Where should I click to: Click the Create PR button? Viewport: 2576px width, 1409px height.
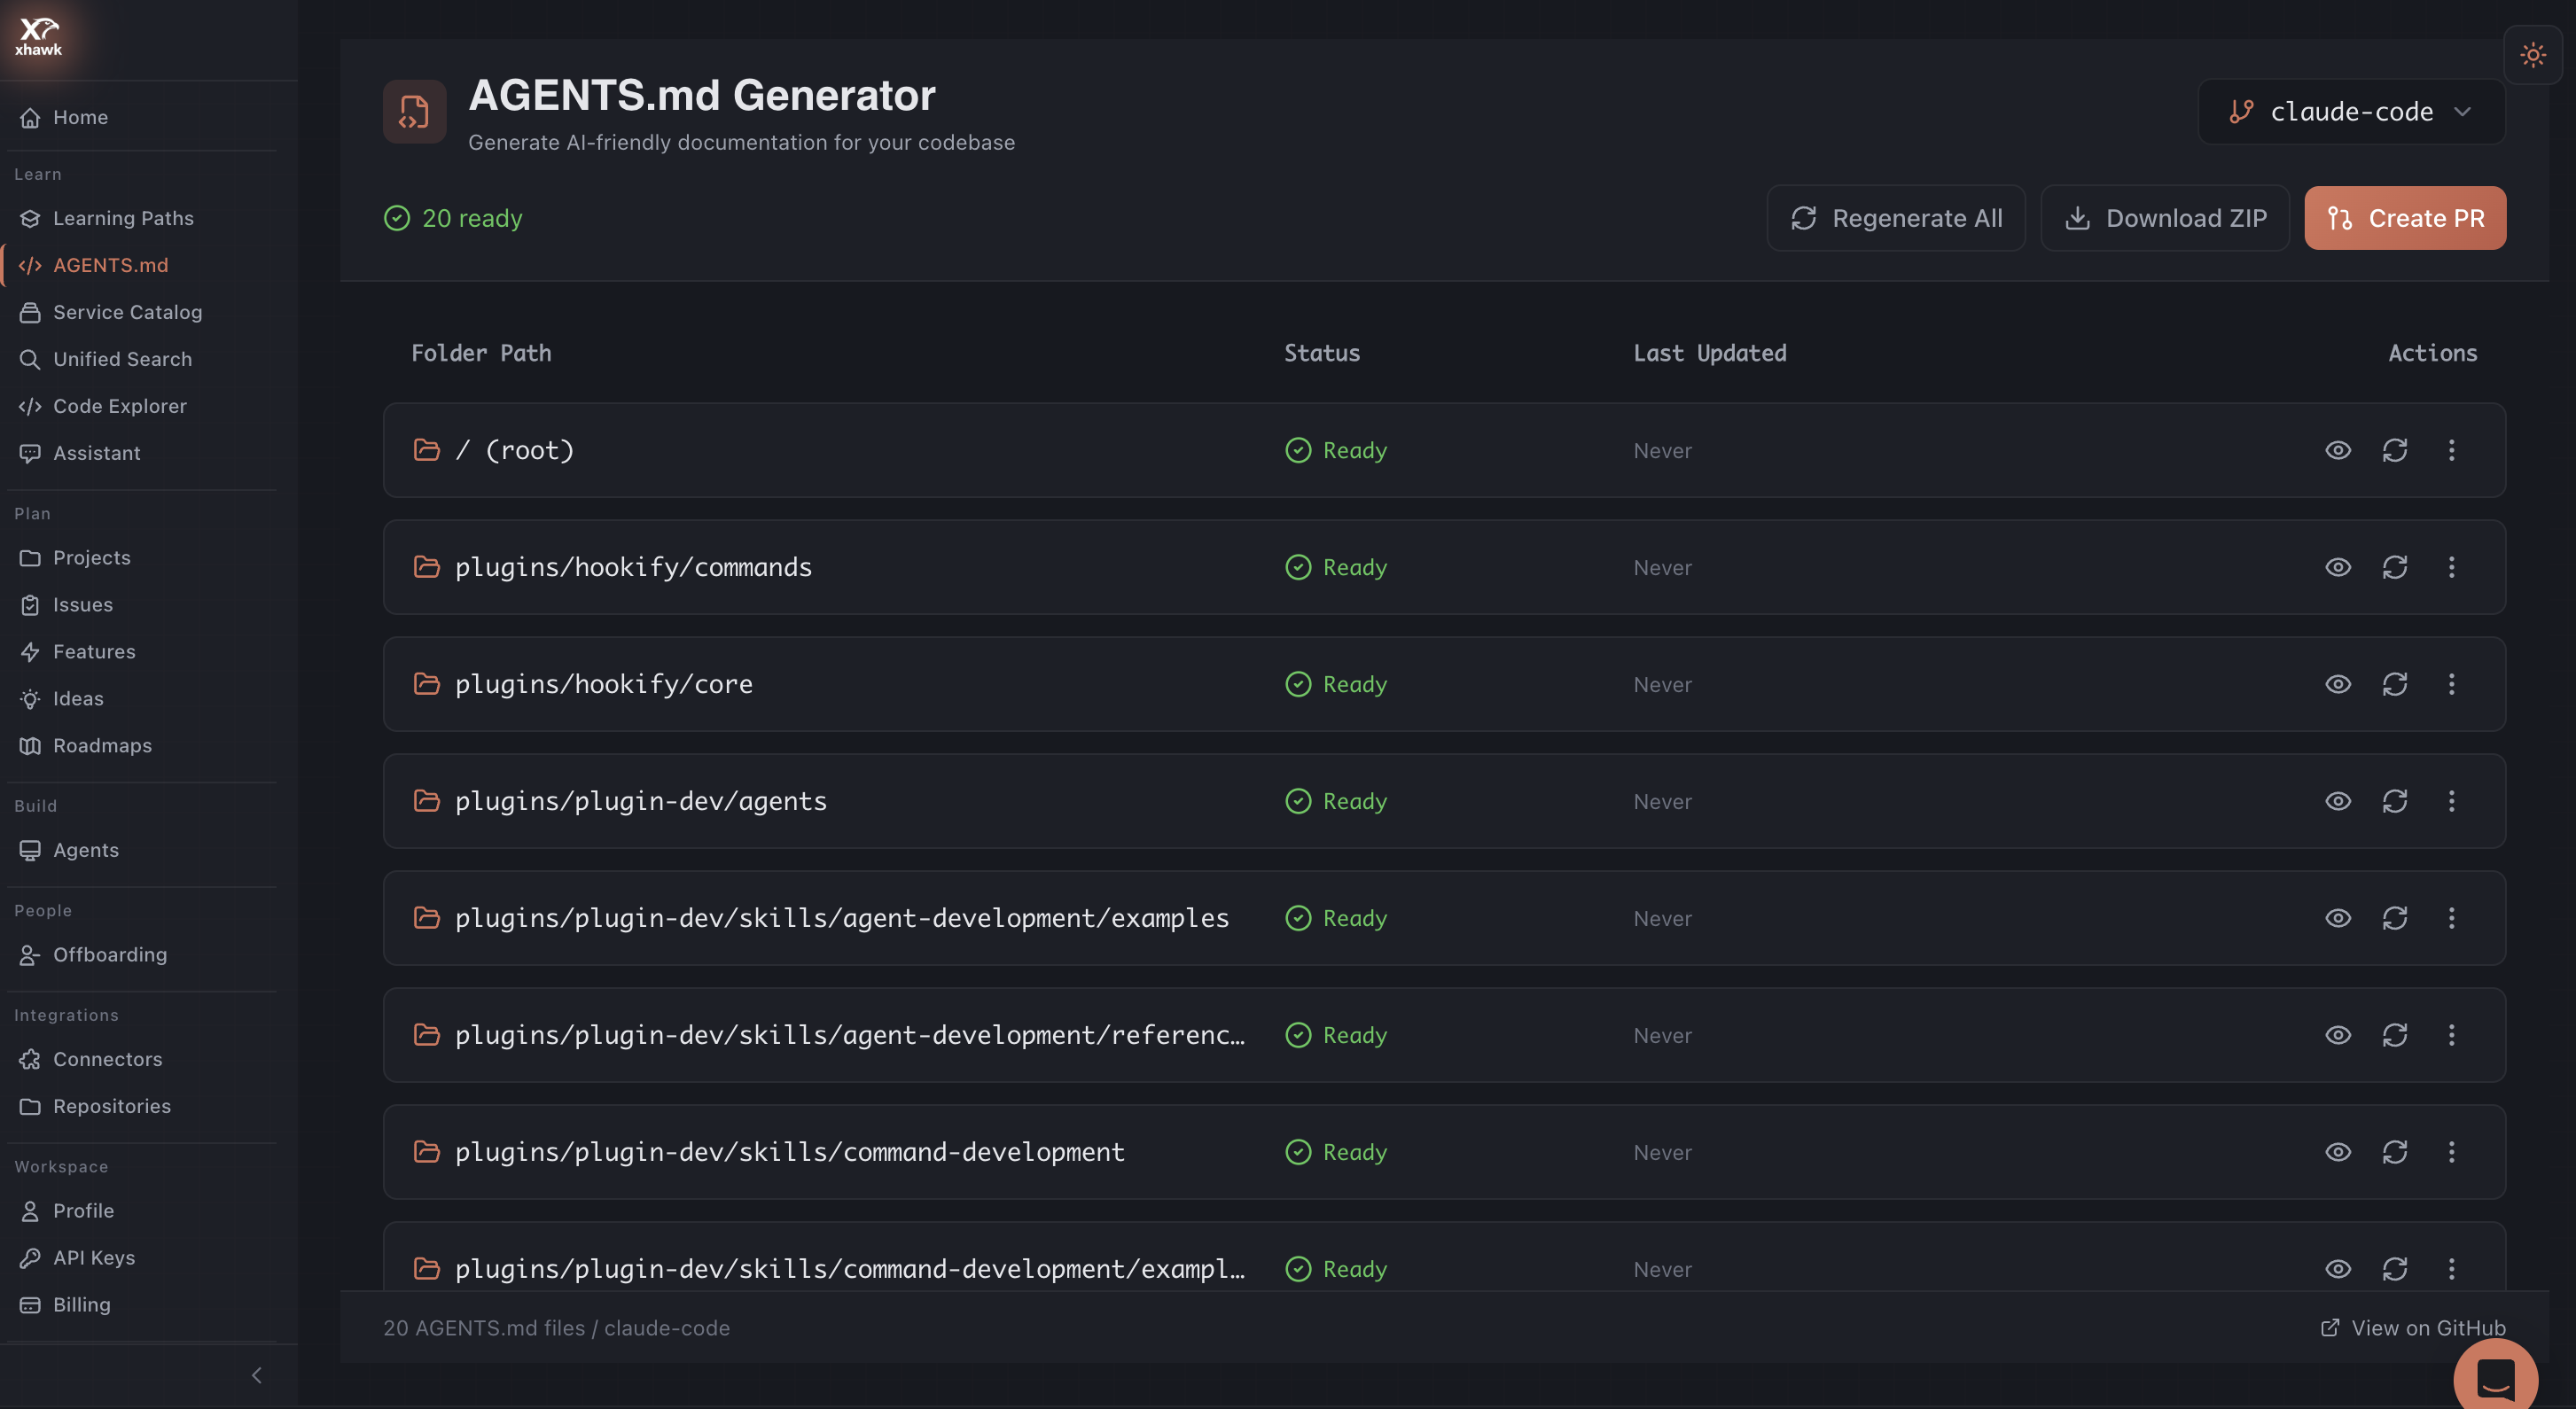[2404, 217]
